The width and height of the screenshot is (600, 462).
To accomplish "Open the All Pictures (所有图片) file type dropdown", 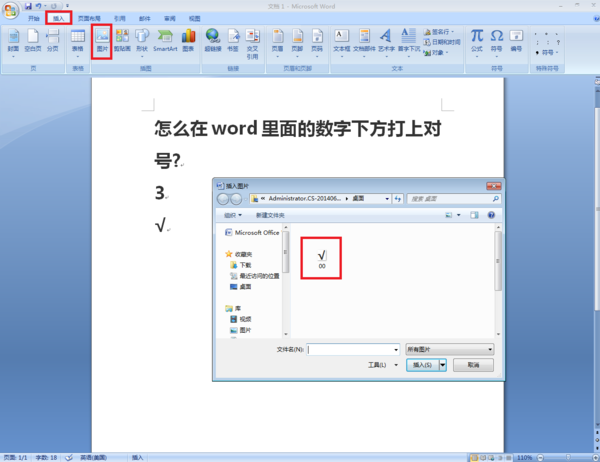I will [x=450, y=349].
